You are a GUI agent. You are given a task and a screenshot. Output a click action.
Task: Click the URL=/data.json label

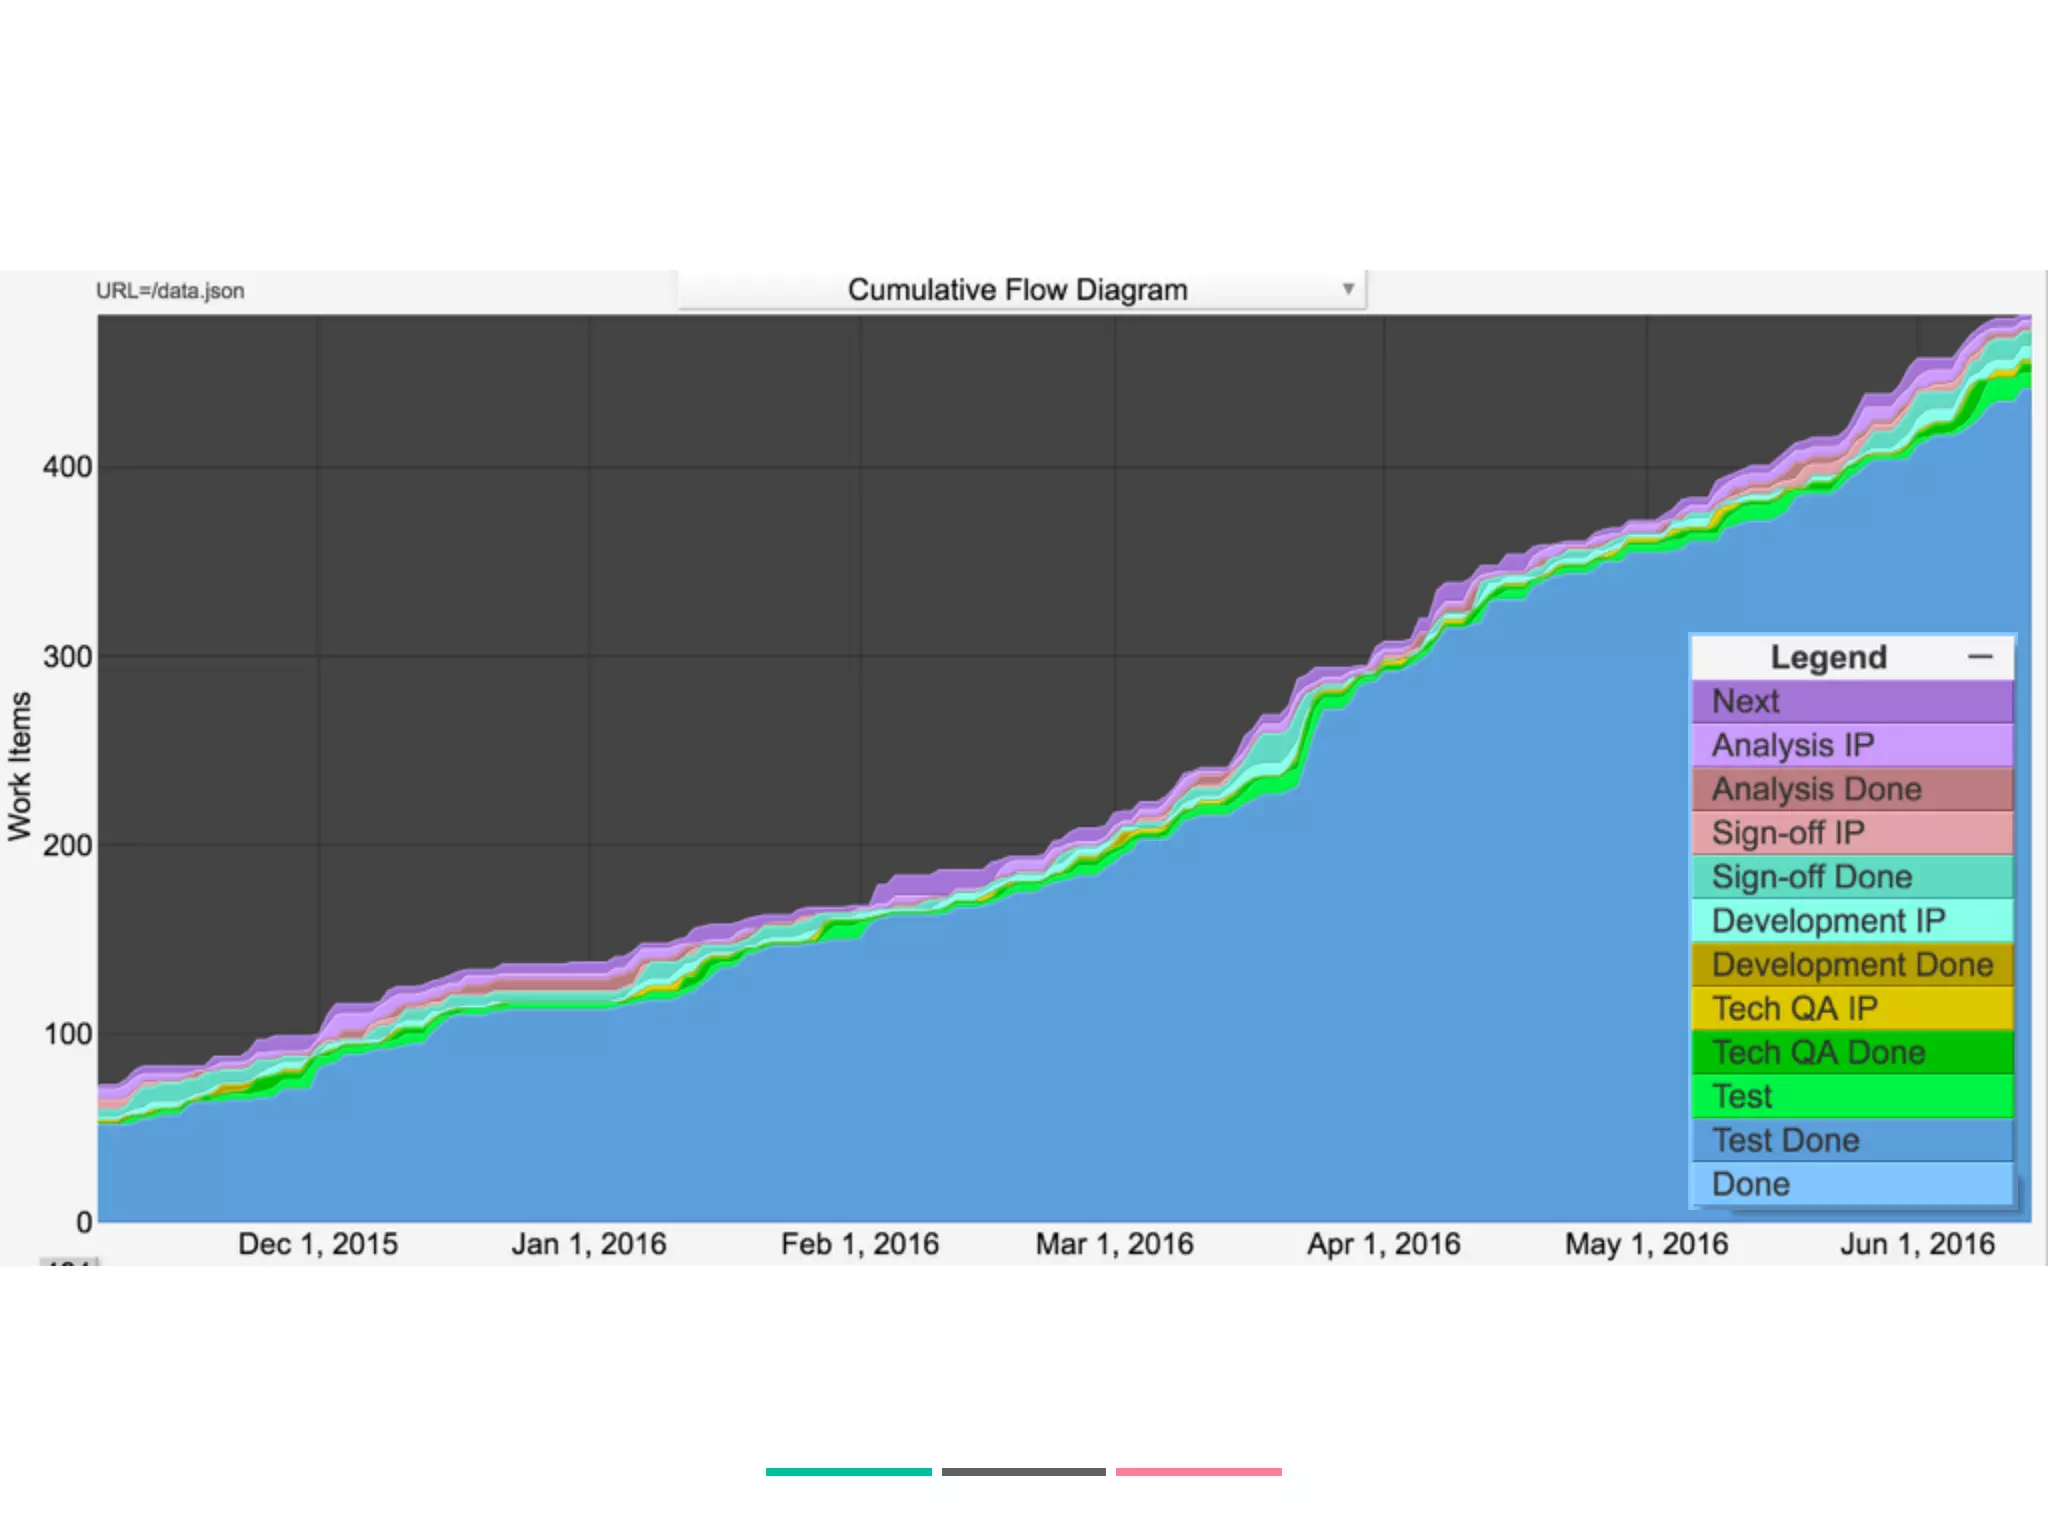point(170,291)
